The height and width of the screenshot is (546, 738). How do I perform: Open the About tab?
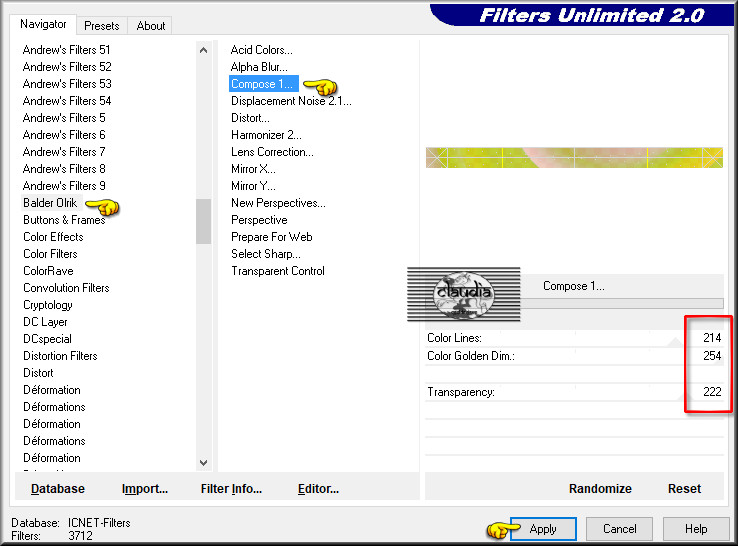[x=151, y=26]
